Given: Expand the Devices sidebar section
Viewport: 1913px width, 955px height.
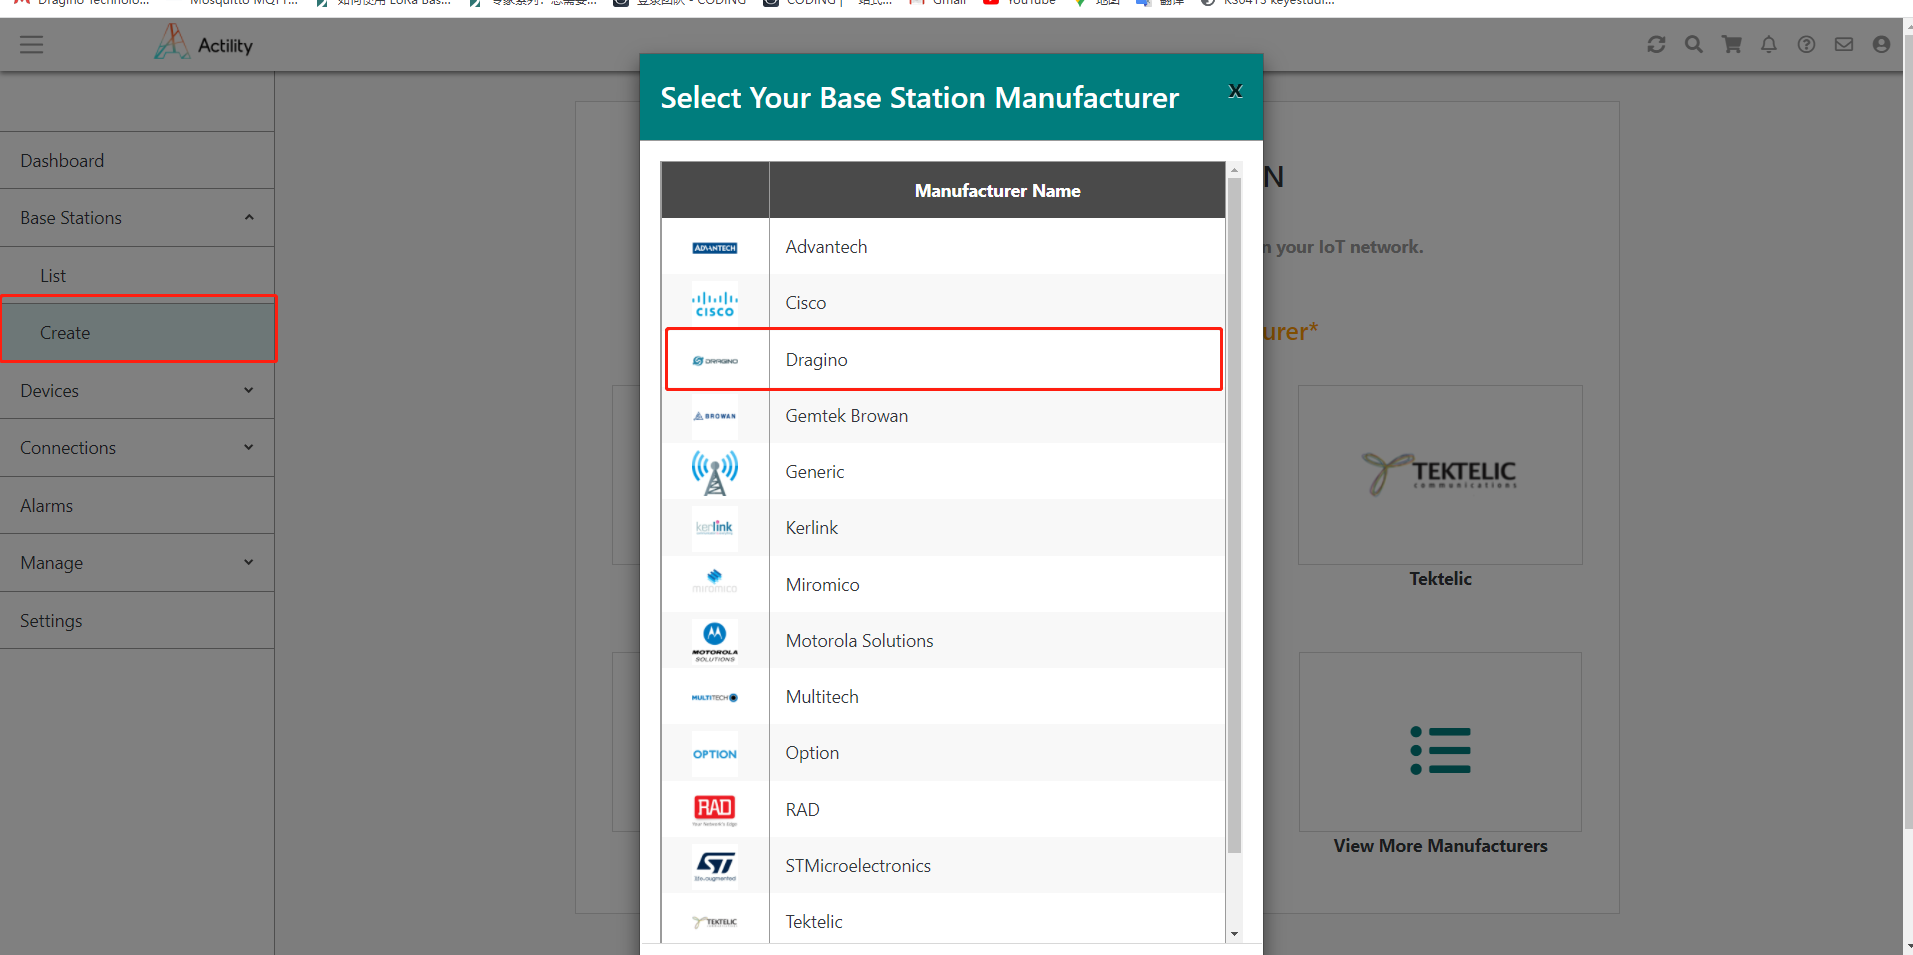Looking at the screenshot, I should coord(137,391).
